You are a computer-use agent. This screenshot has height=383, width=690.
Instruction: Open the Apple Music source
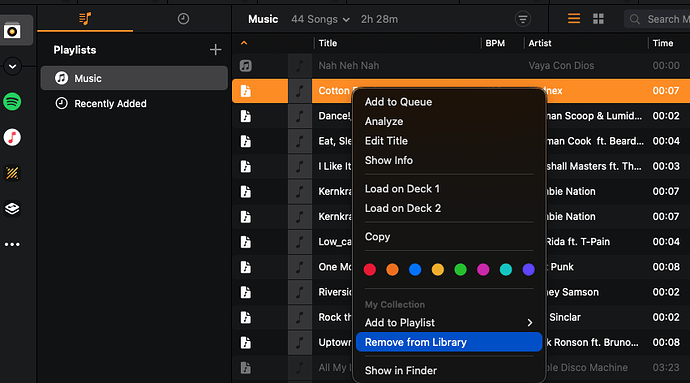point(12,137)
